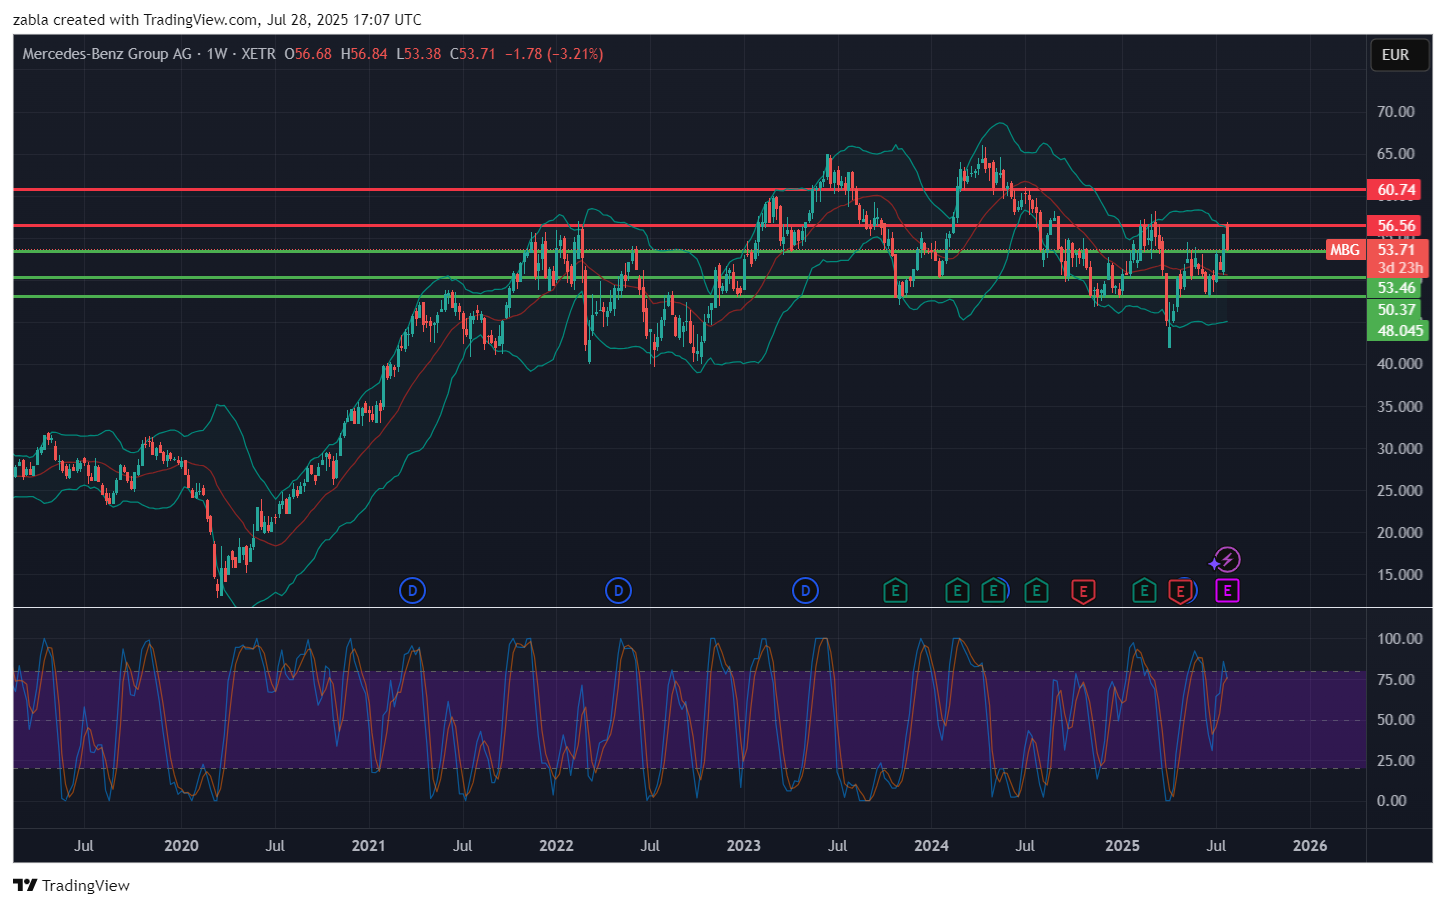Viewport: 1446px width, 907px height.
Task: Click the TradingView logo at bottom left
Action: 71,885
